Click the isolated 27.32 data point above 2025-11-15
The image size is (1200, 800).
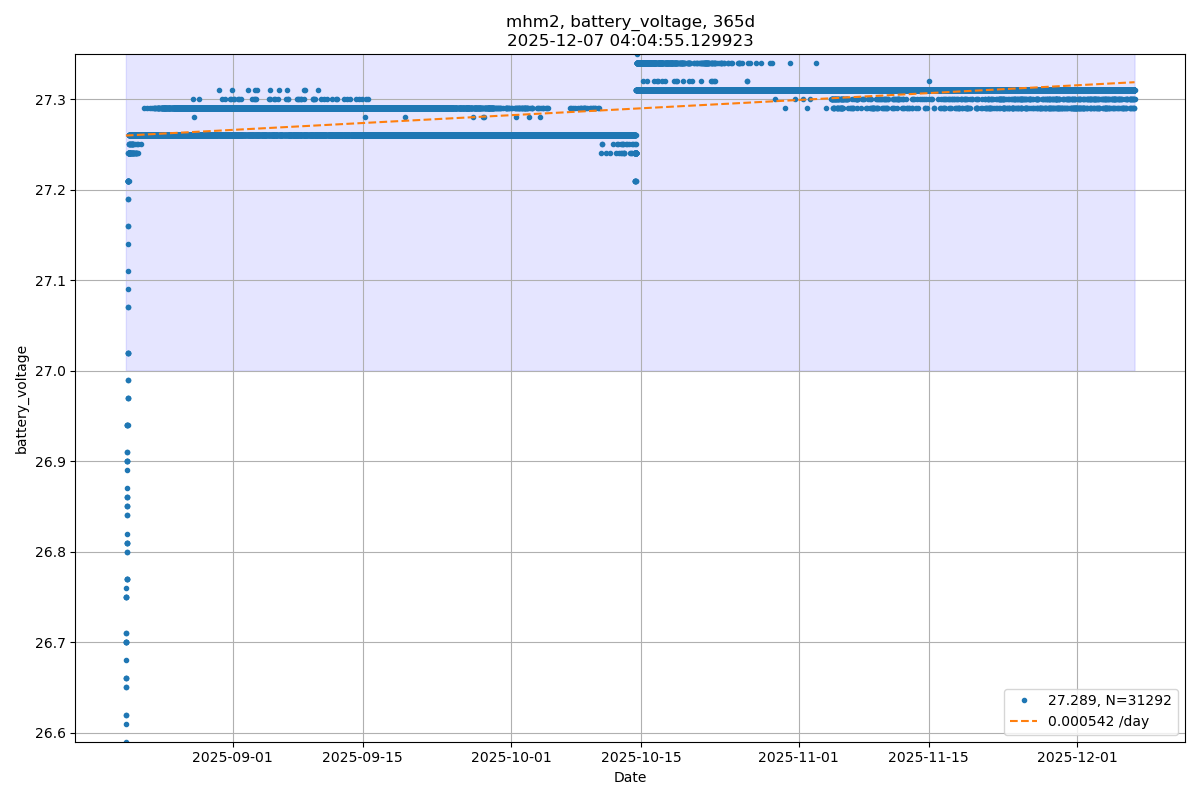click(929, 82)
